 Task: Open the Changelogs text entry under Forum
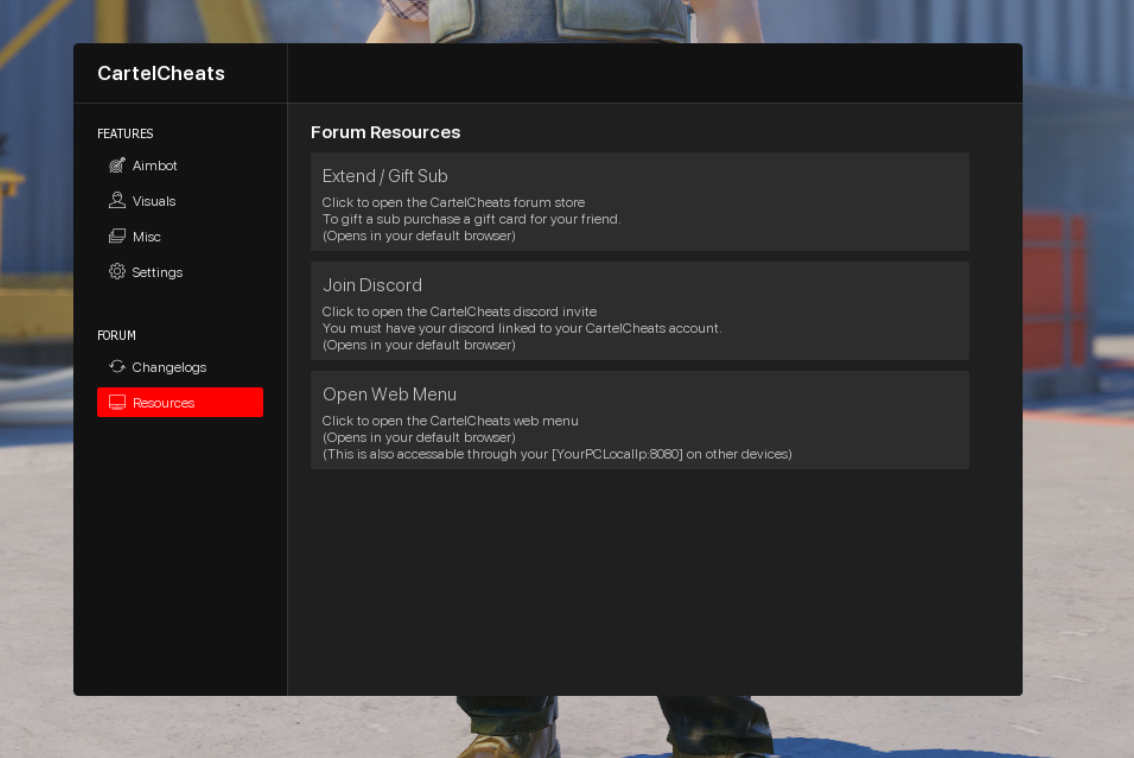169,367
